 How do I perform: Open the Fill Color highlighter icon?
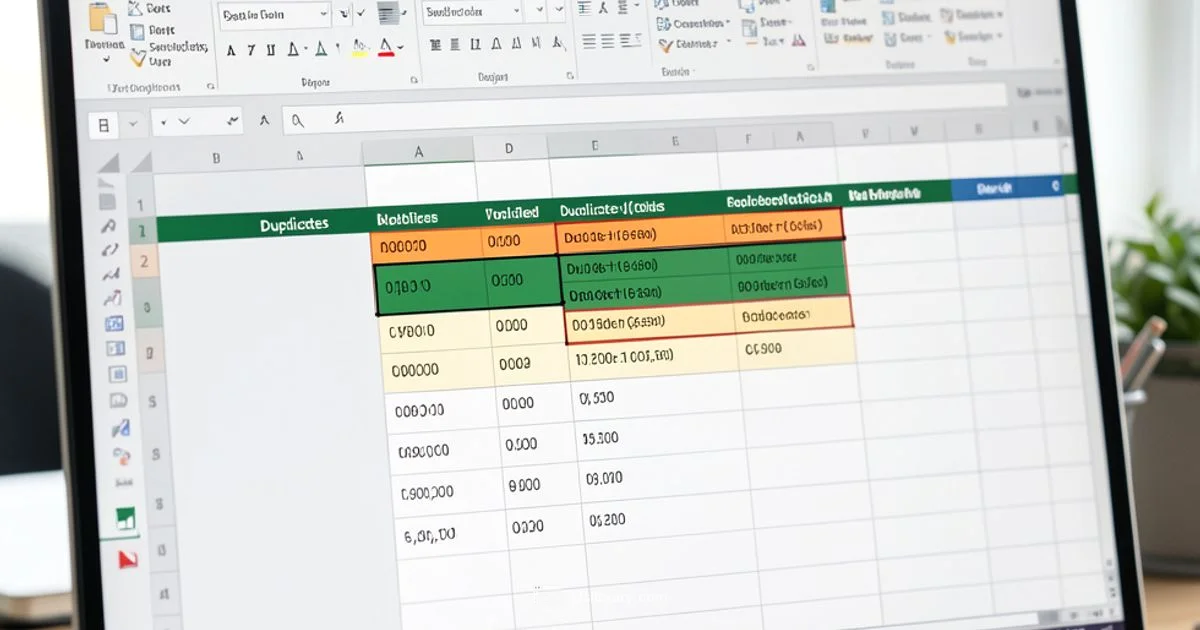tap(360, 46)
